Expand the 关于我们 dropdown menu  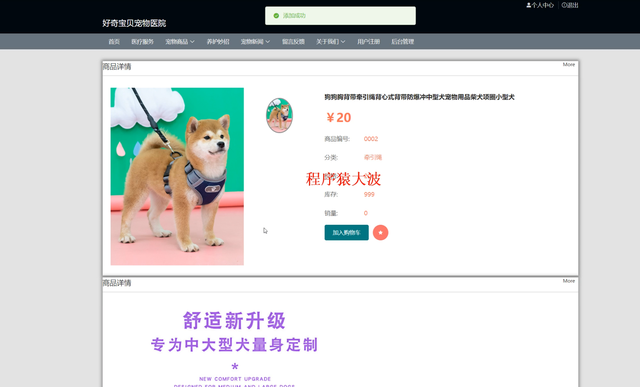[331, 42]
